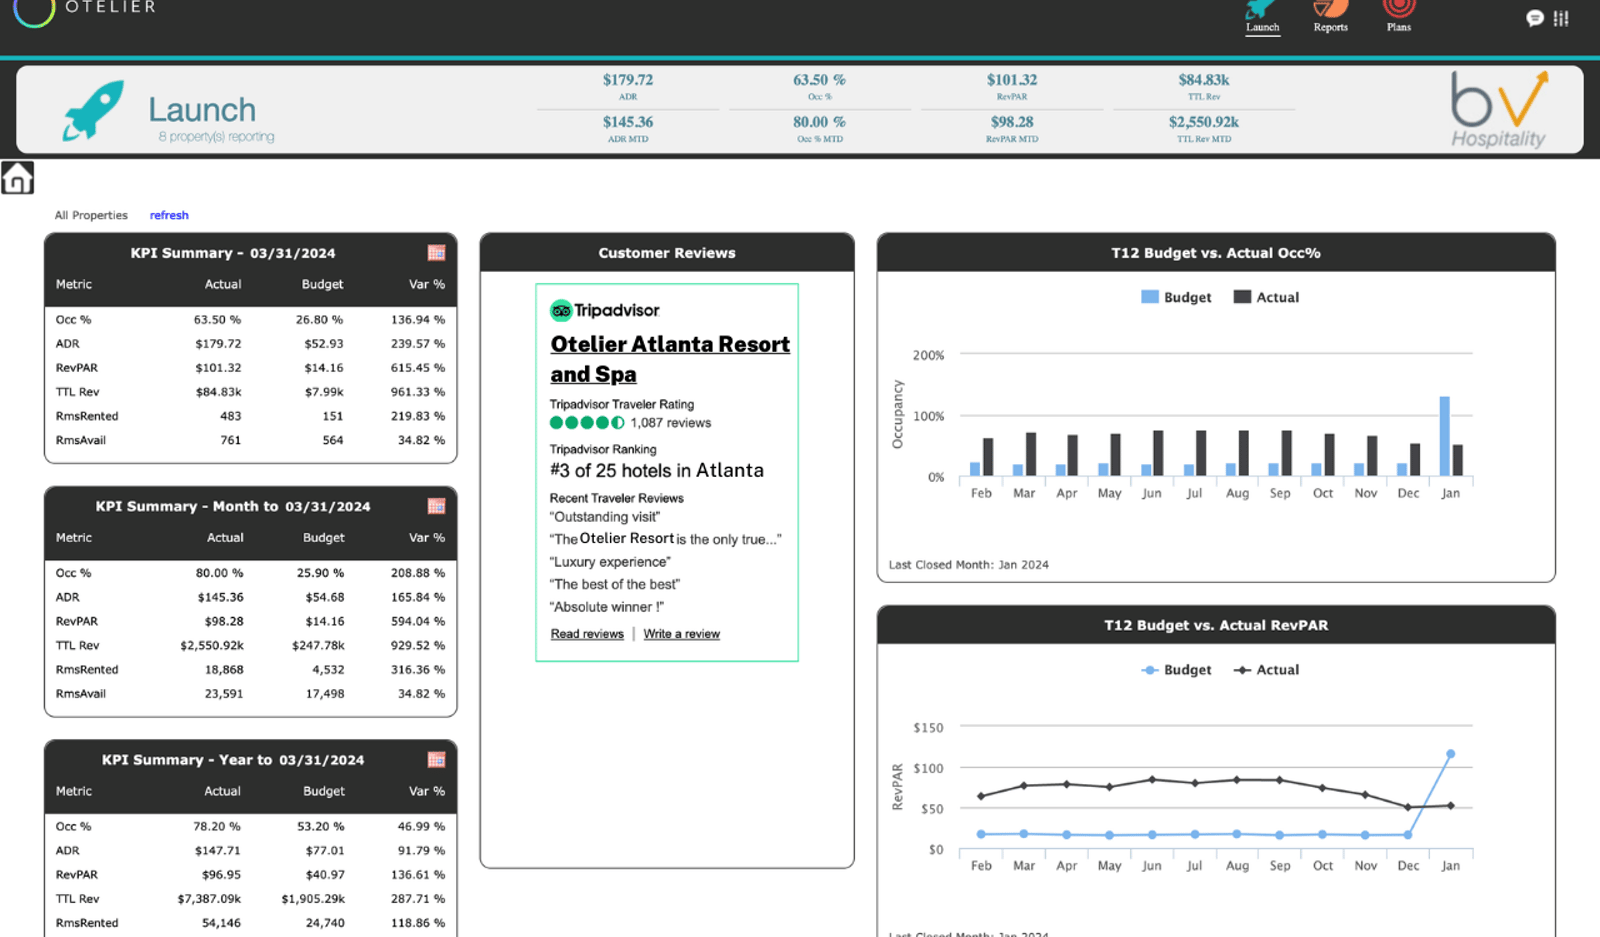Click T12 Budget vs. Actual Occ% title

click(x=1216, y=253)
